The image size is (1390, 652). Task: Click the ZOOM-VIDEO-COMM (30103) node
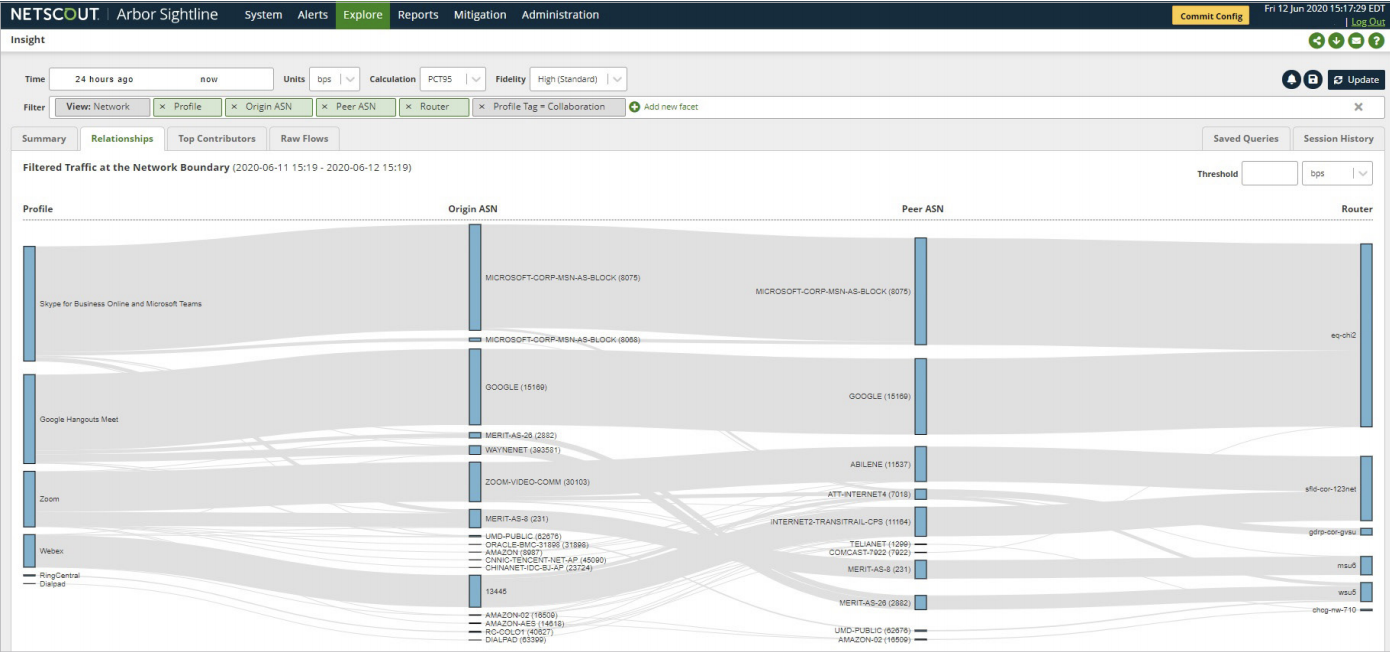[475, 482]
